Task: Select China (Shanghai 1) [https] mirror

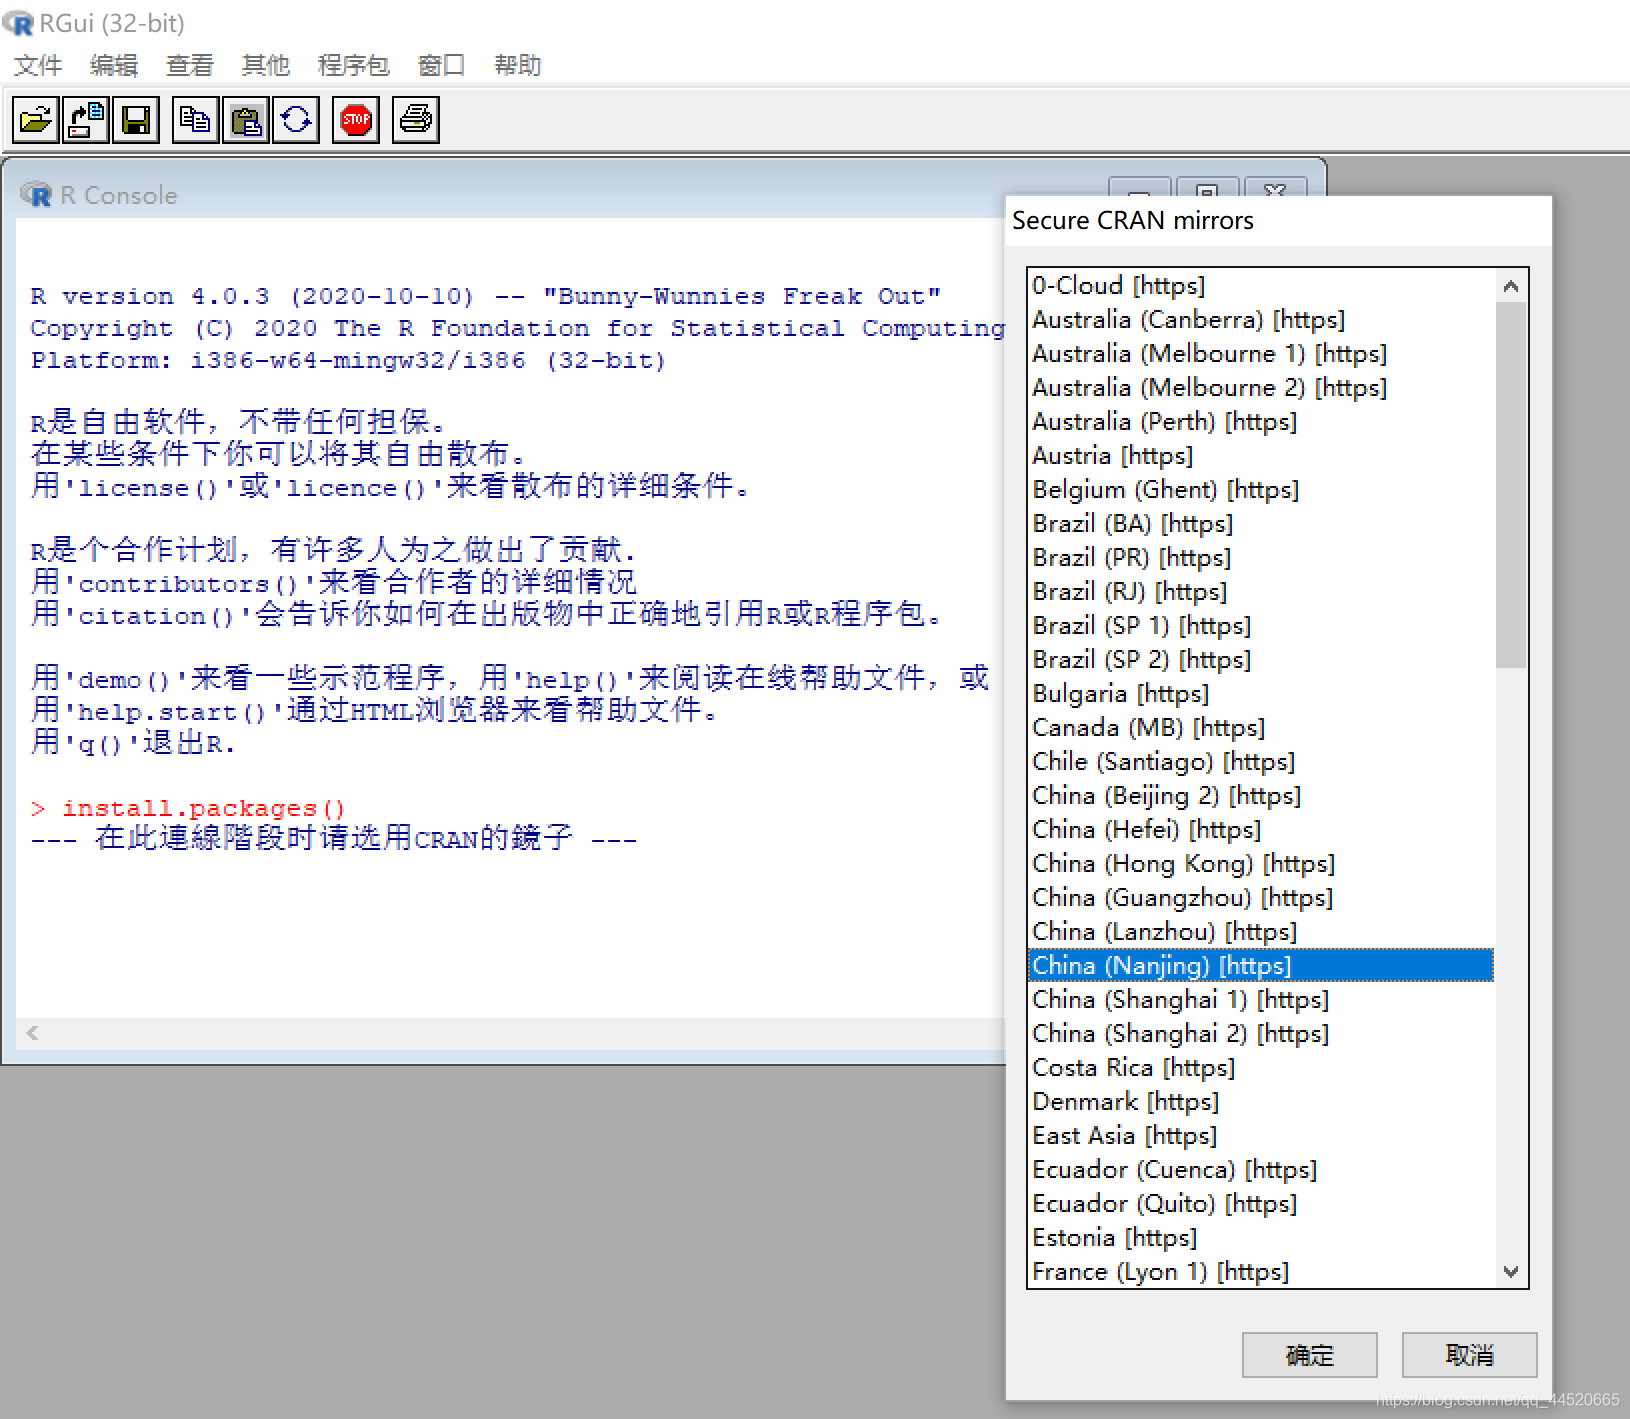Action: pos(1260,999)
